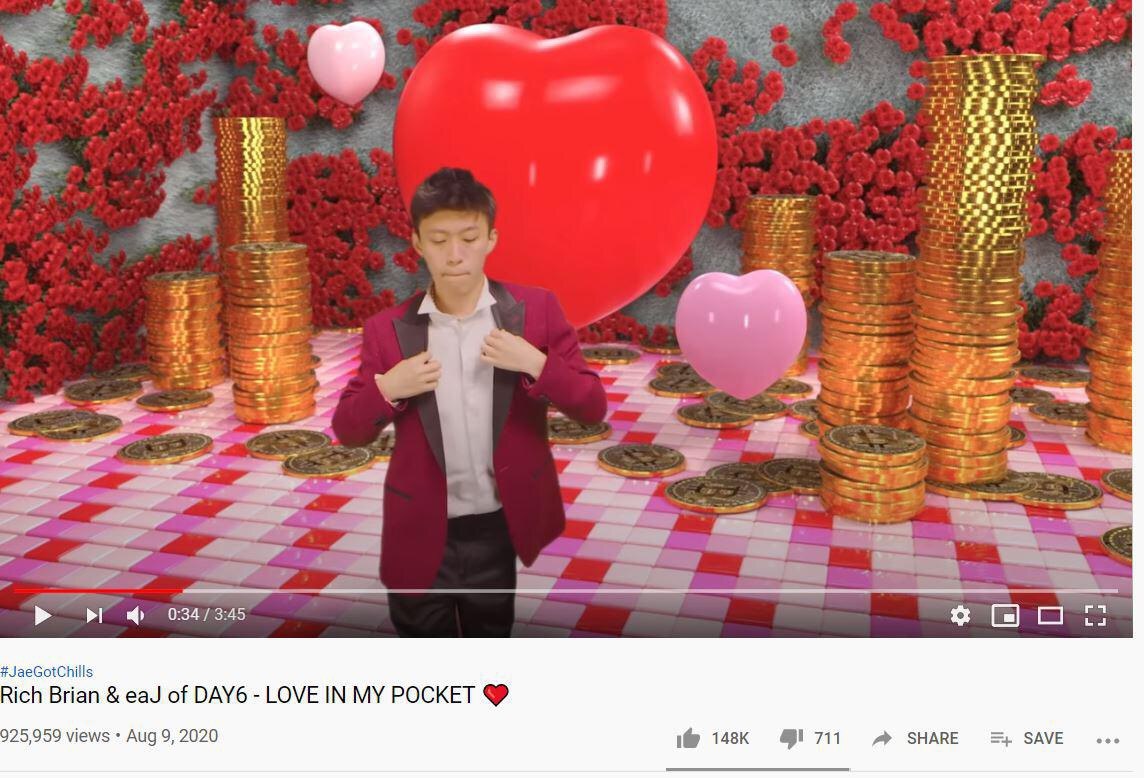Click the 148K likes count
Image resolution: width=1144 pixels, height=778 pixels.
[x=730, y=739]
